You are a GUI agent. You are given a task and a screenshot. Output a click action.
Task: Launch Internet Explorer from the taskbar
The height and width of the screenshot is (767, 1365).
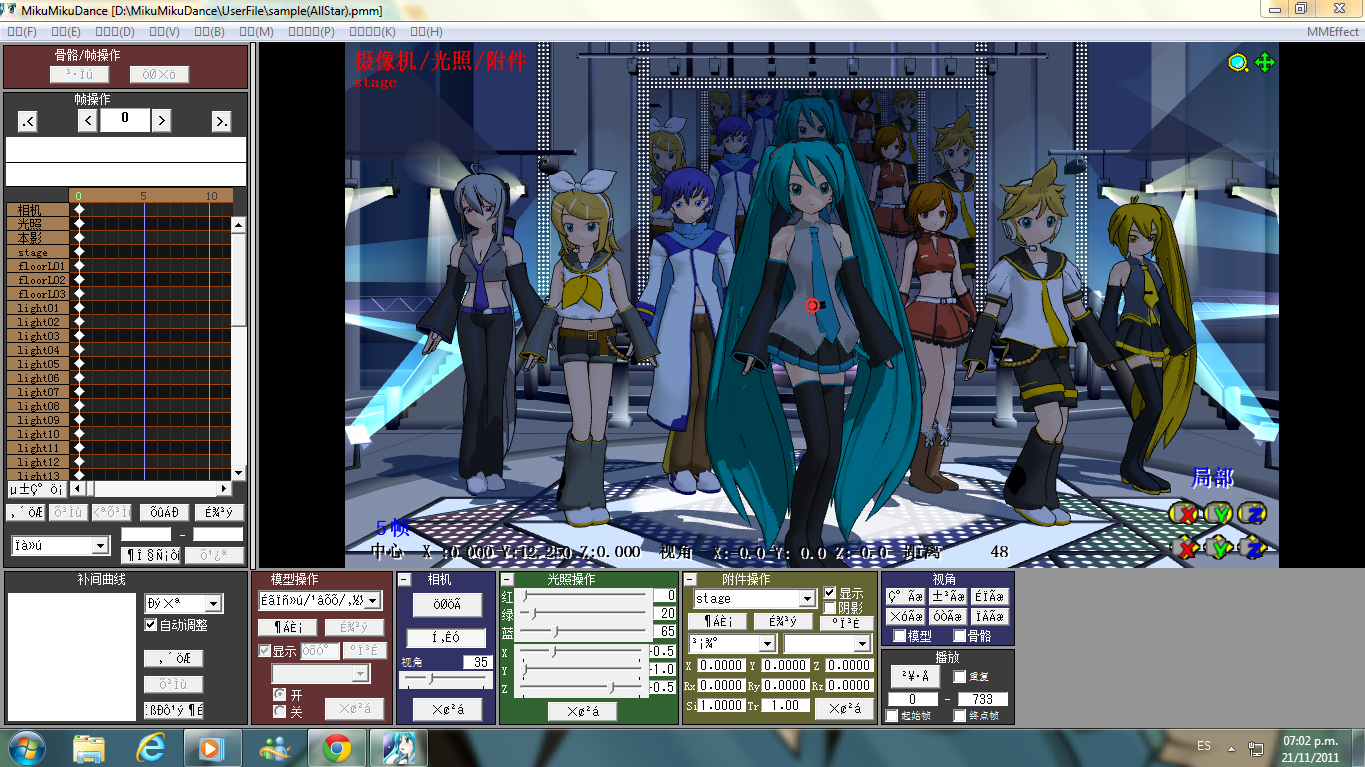pos(152,747)
